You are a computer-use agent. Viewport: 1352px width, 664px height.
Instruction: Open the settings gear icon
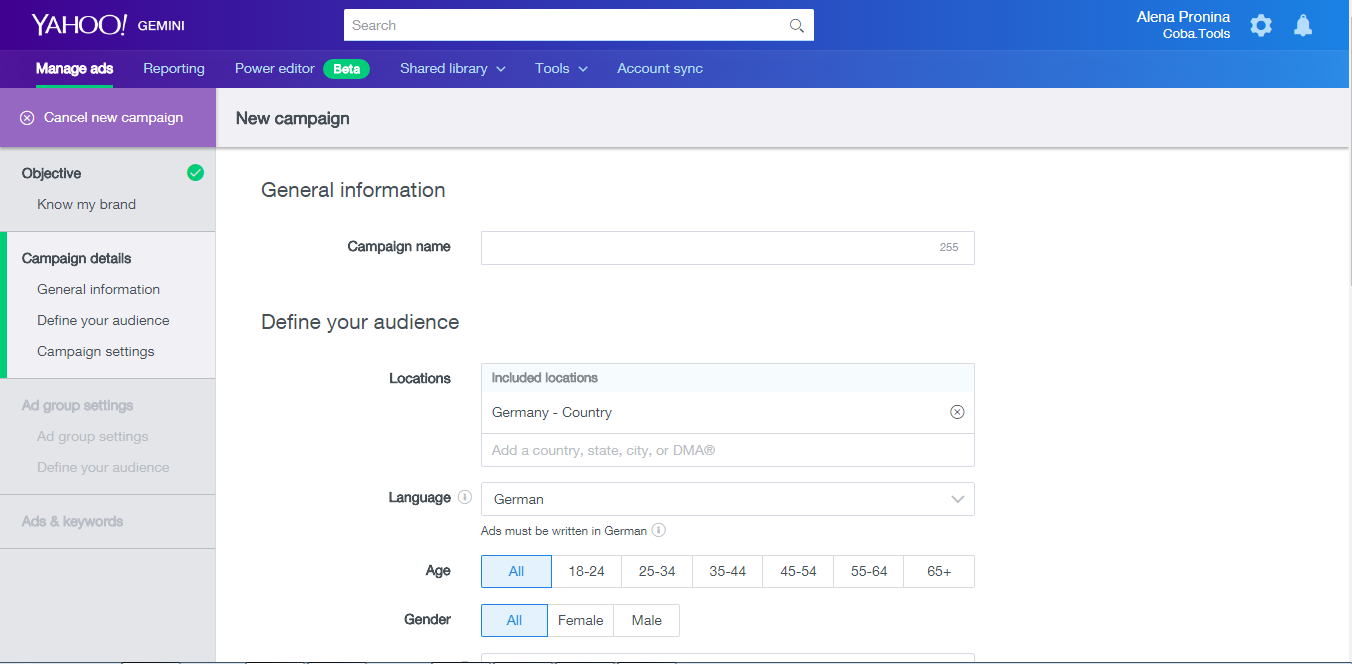pyautogui.click(x=1261, y=26)
